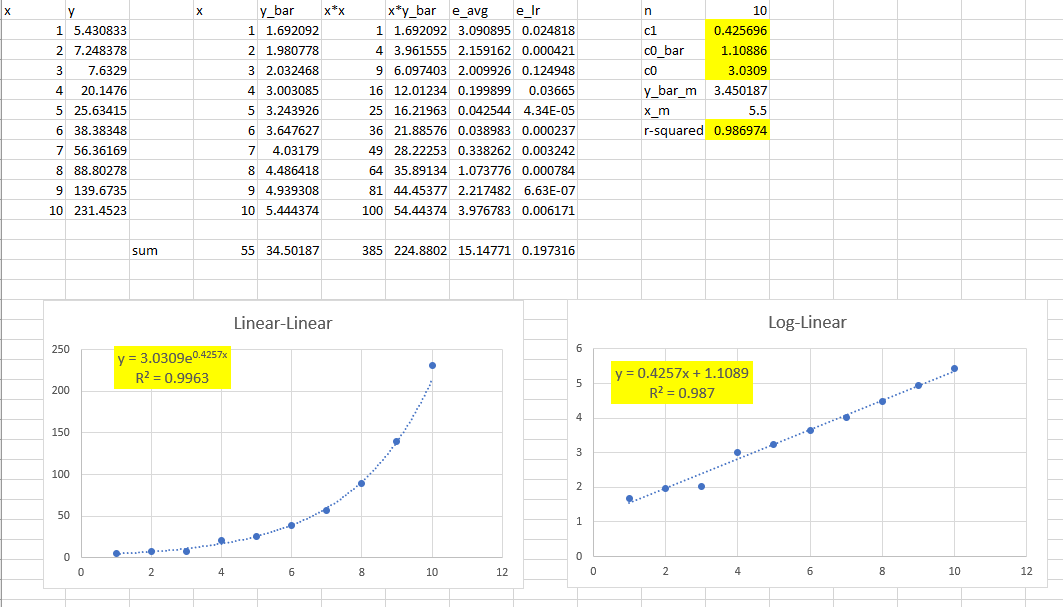Select the c1 value 0.425696
Image resolution: width=1063 pixels, height=607 pixels.
coord(738,31)
